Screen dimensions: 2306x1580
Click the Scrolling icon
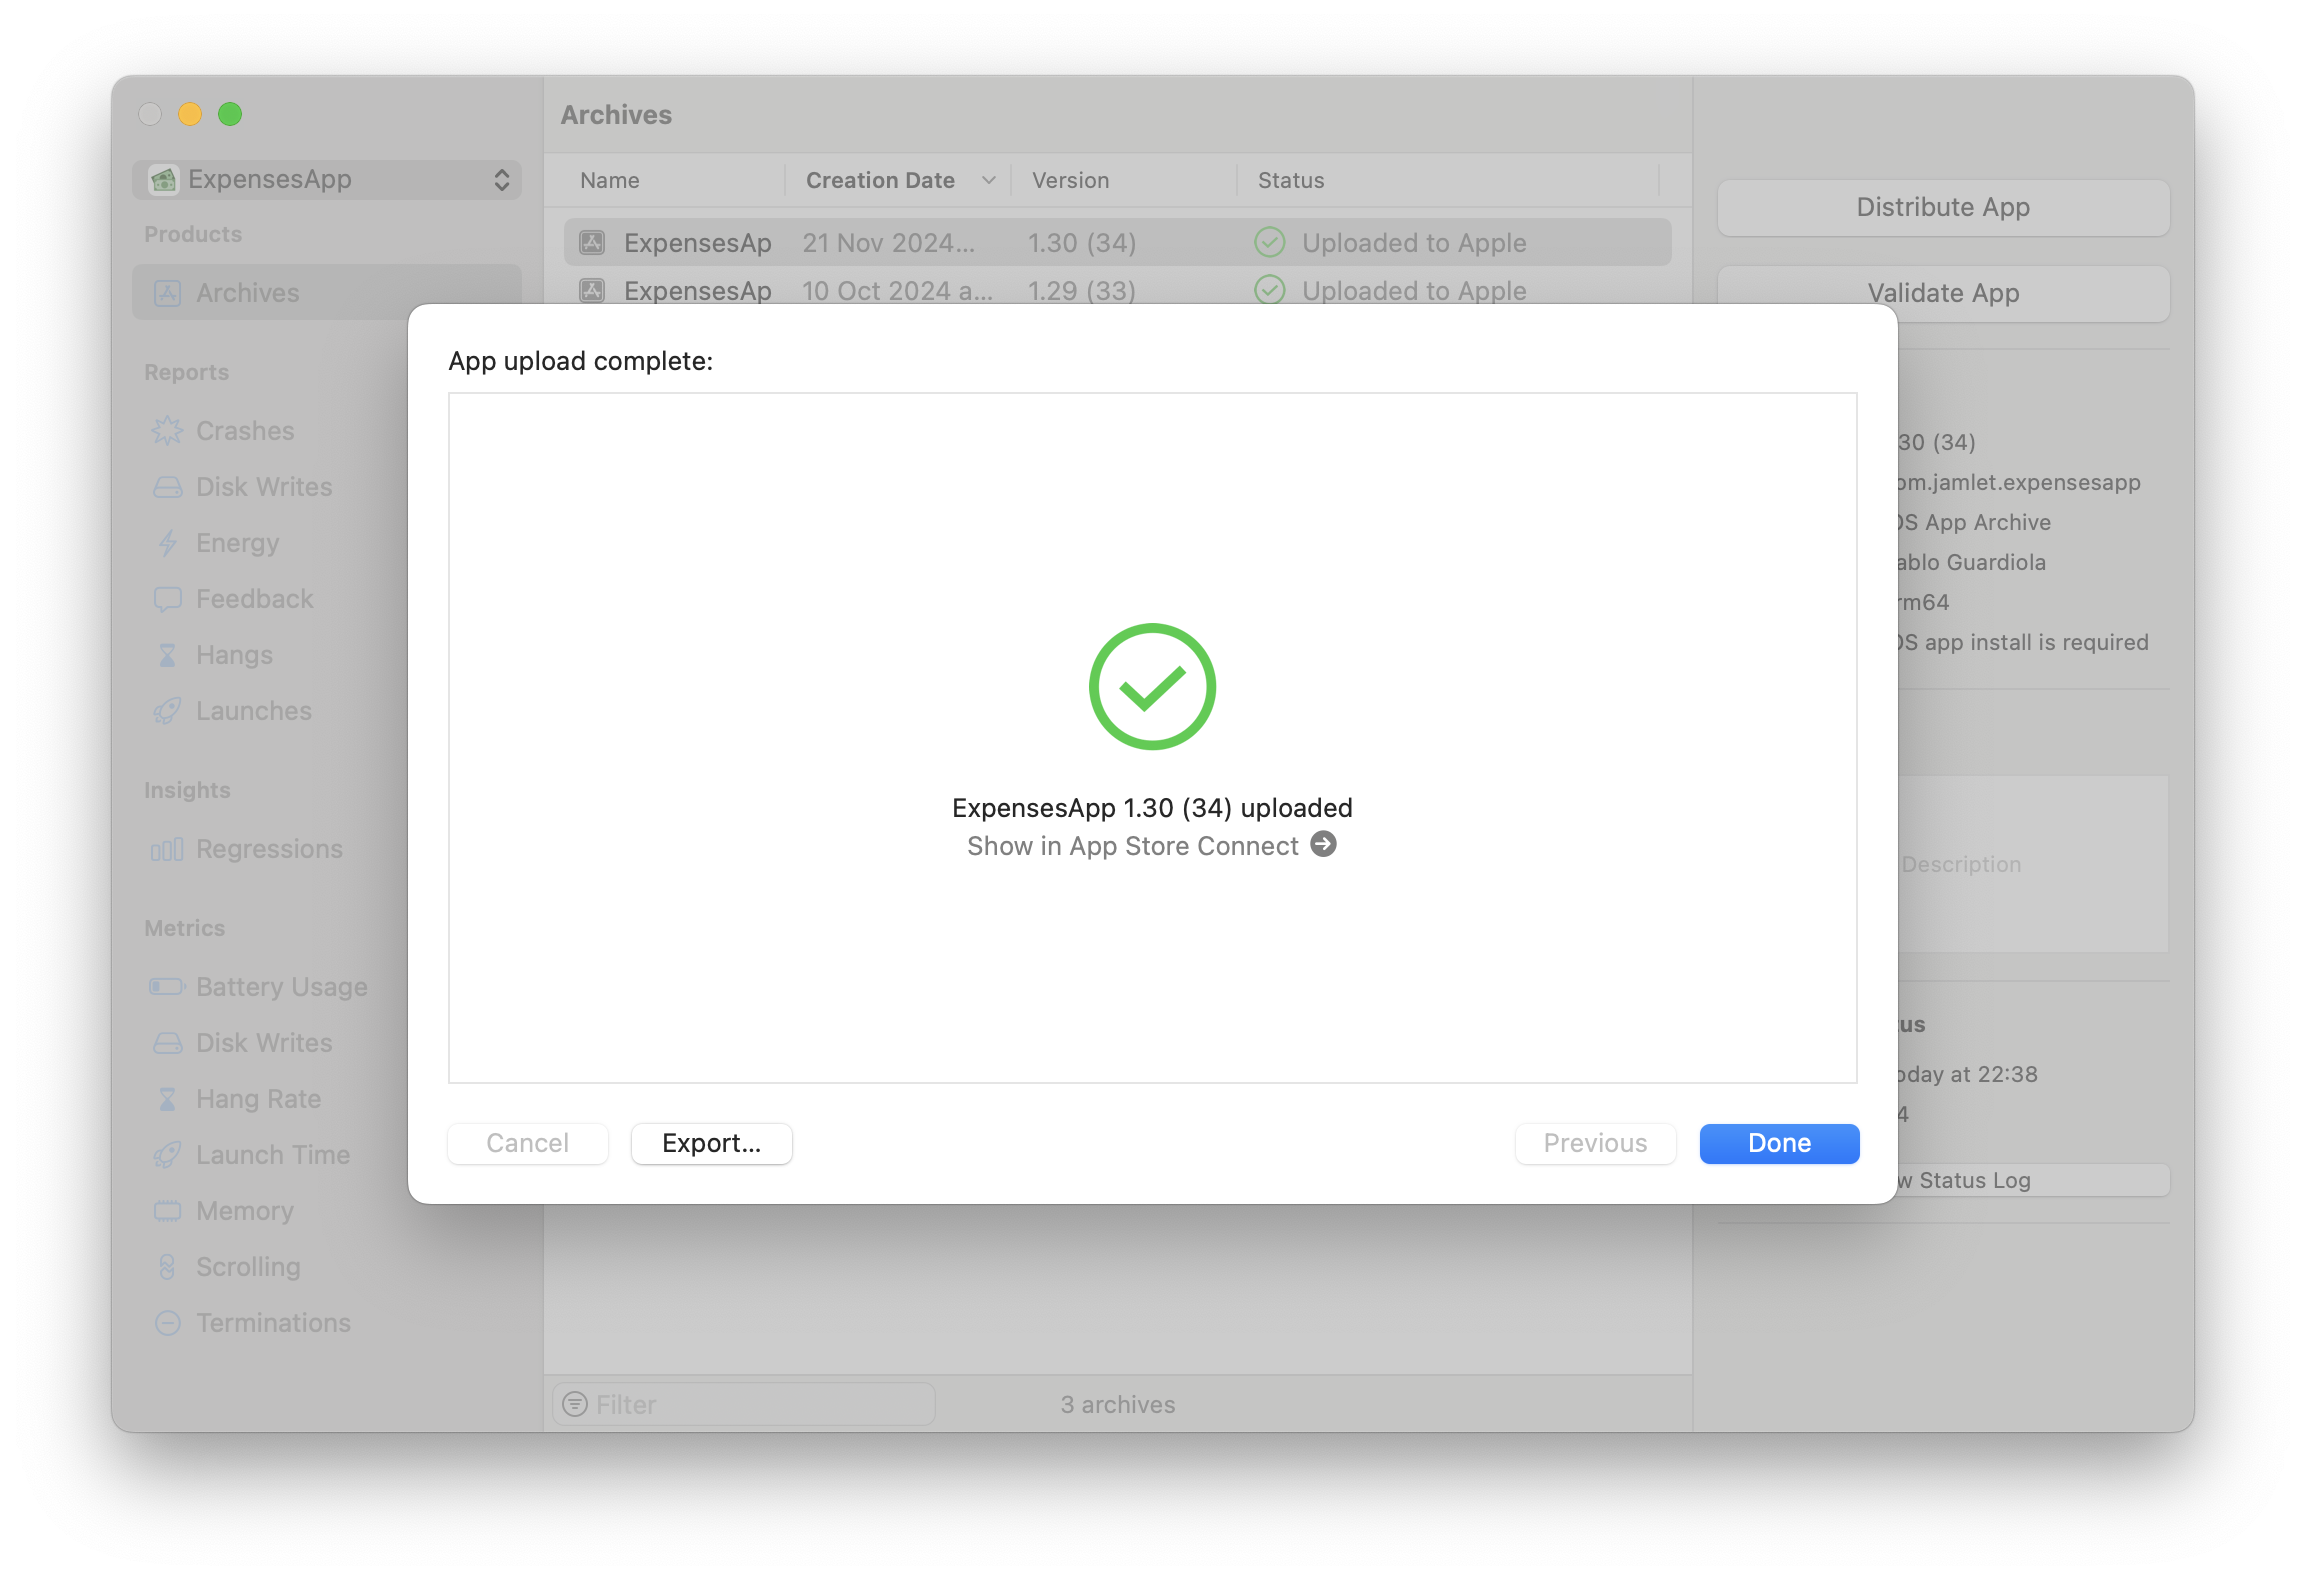[167, 1267]
